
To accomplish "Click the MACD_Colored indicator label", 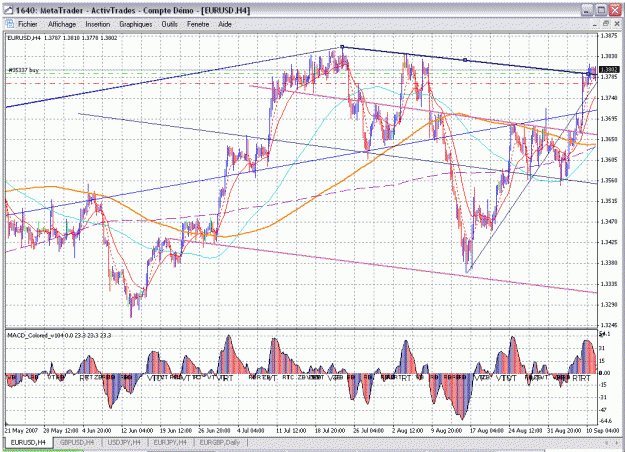I will click(x=59, y=336).
